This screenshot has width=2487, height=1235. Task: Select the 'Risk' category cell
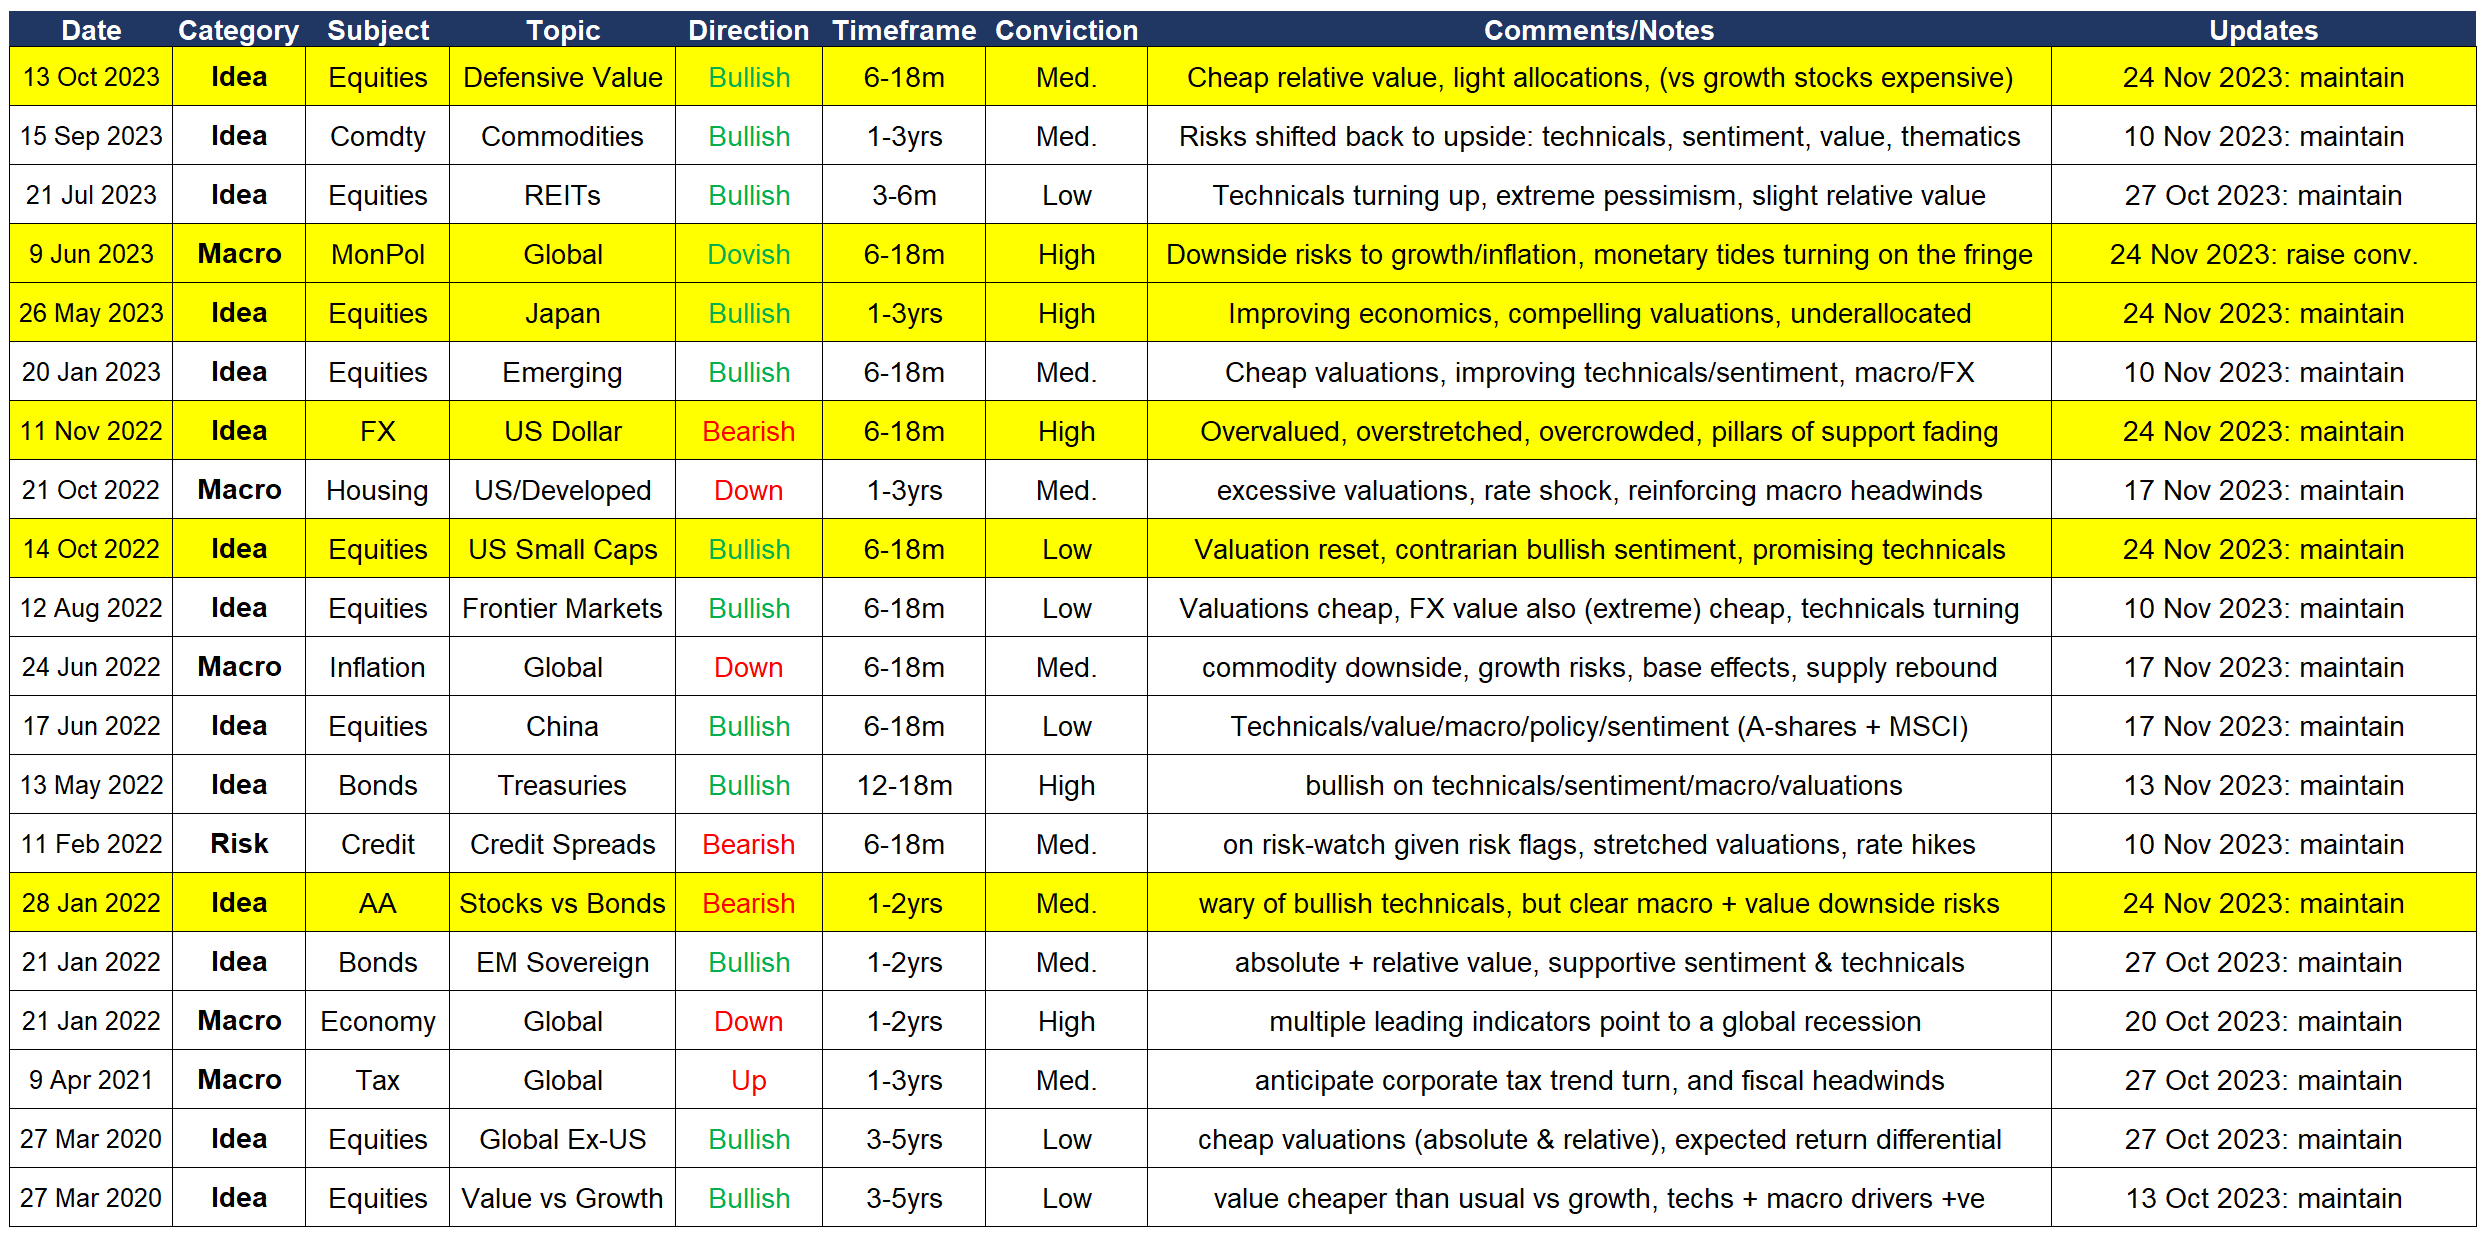pos(238,844)
